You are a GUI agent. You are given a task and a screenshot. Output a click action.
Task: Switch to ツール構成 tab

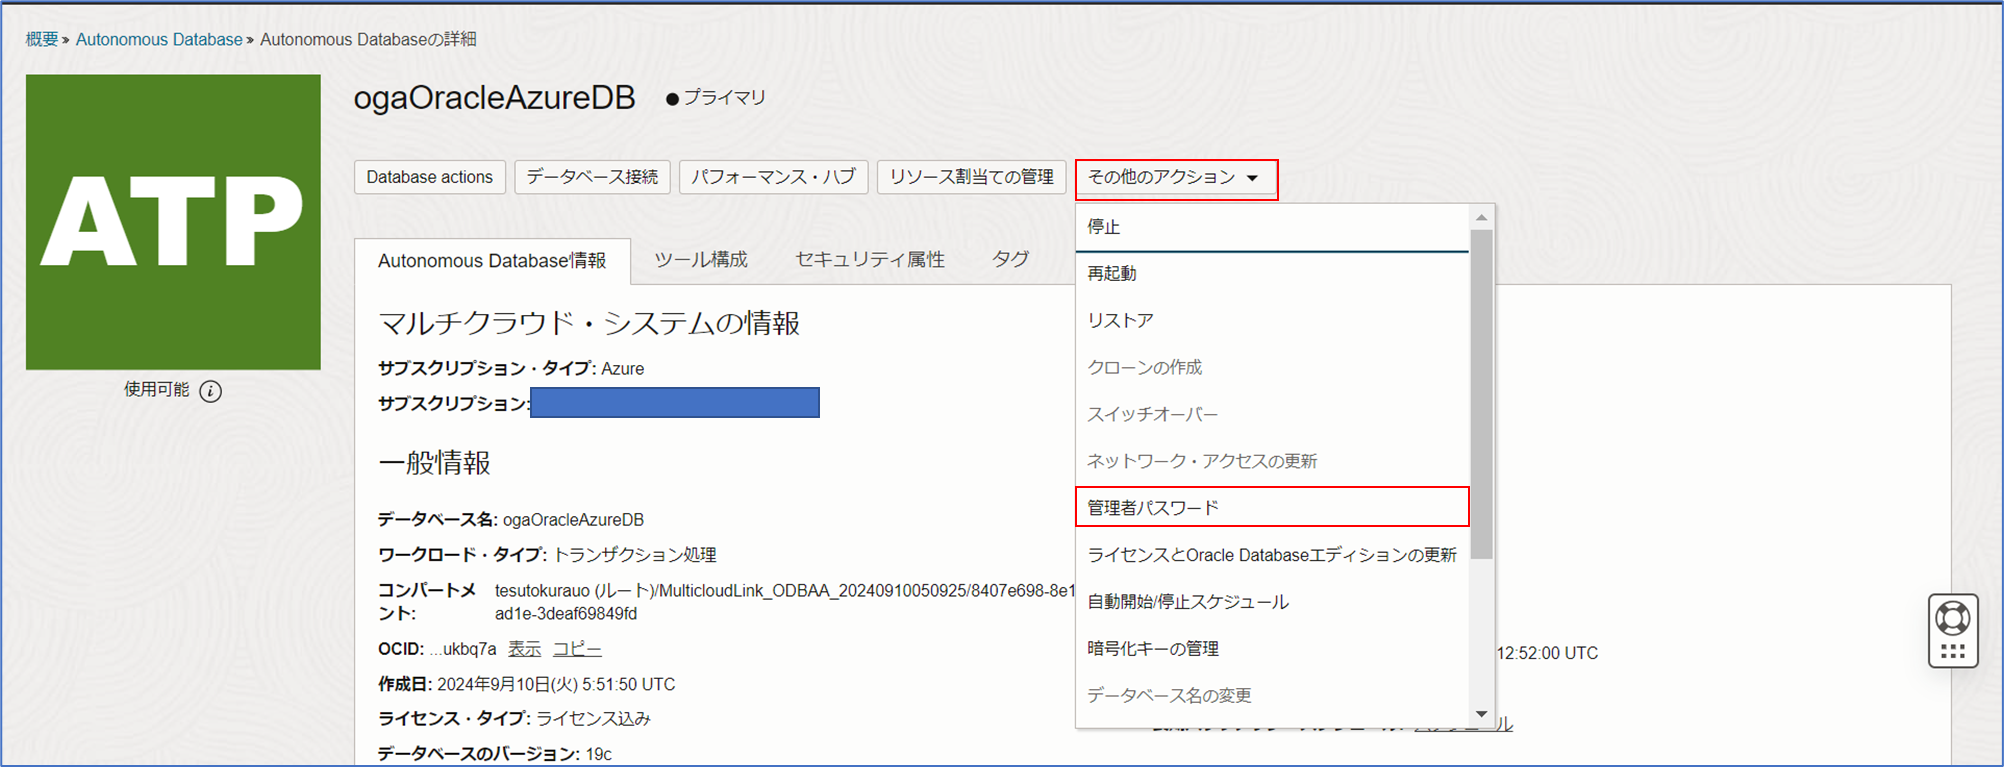click(701, 260)
